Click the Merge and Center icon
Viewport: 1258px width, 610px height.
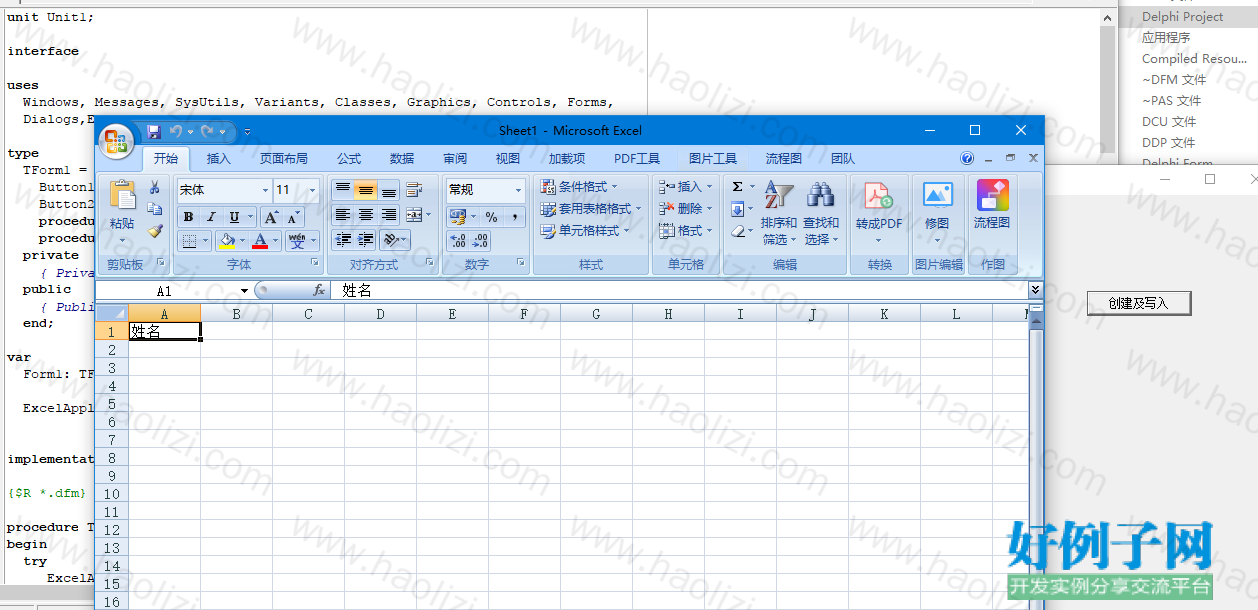coord(414,215)
